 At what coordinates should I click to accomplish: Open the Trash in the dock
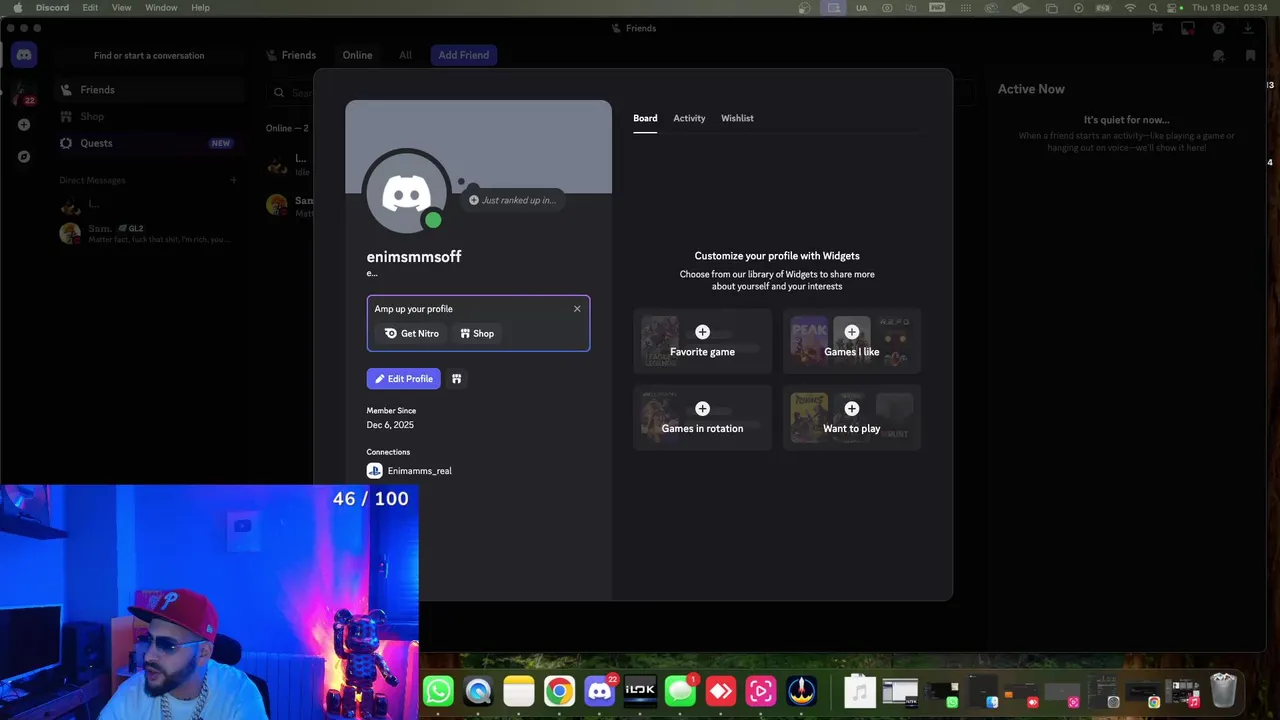1224,691
